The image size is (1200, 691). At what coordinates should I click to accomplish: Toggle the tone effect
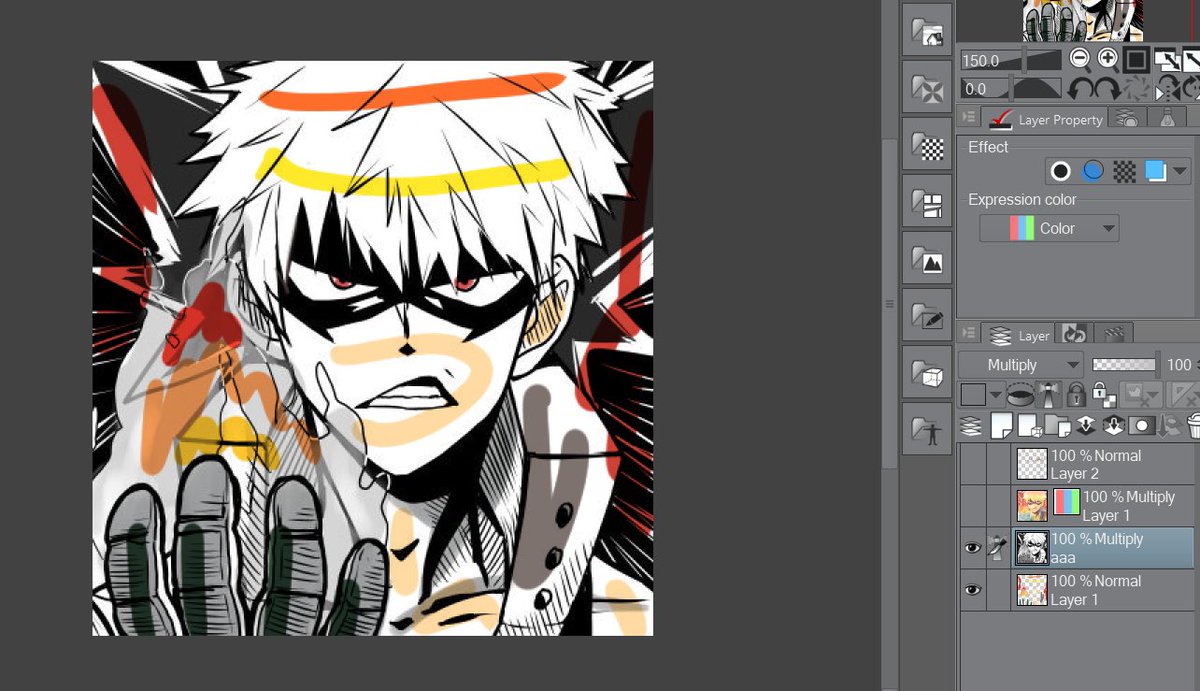click(1125, 171)
